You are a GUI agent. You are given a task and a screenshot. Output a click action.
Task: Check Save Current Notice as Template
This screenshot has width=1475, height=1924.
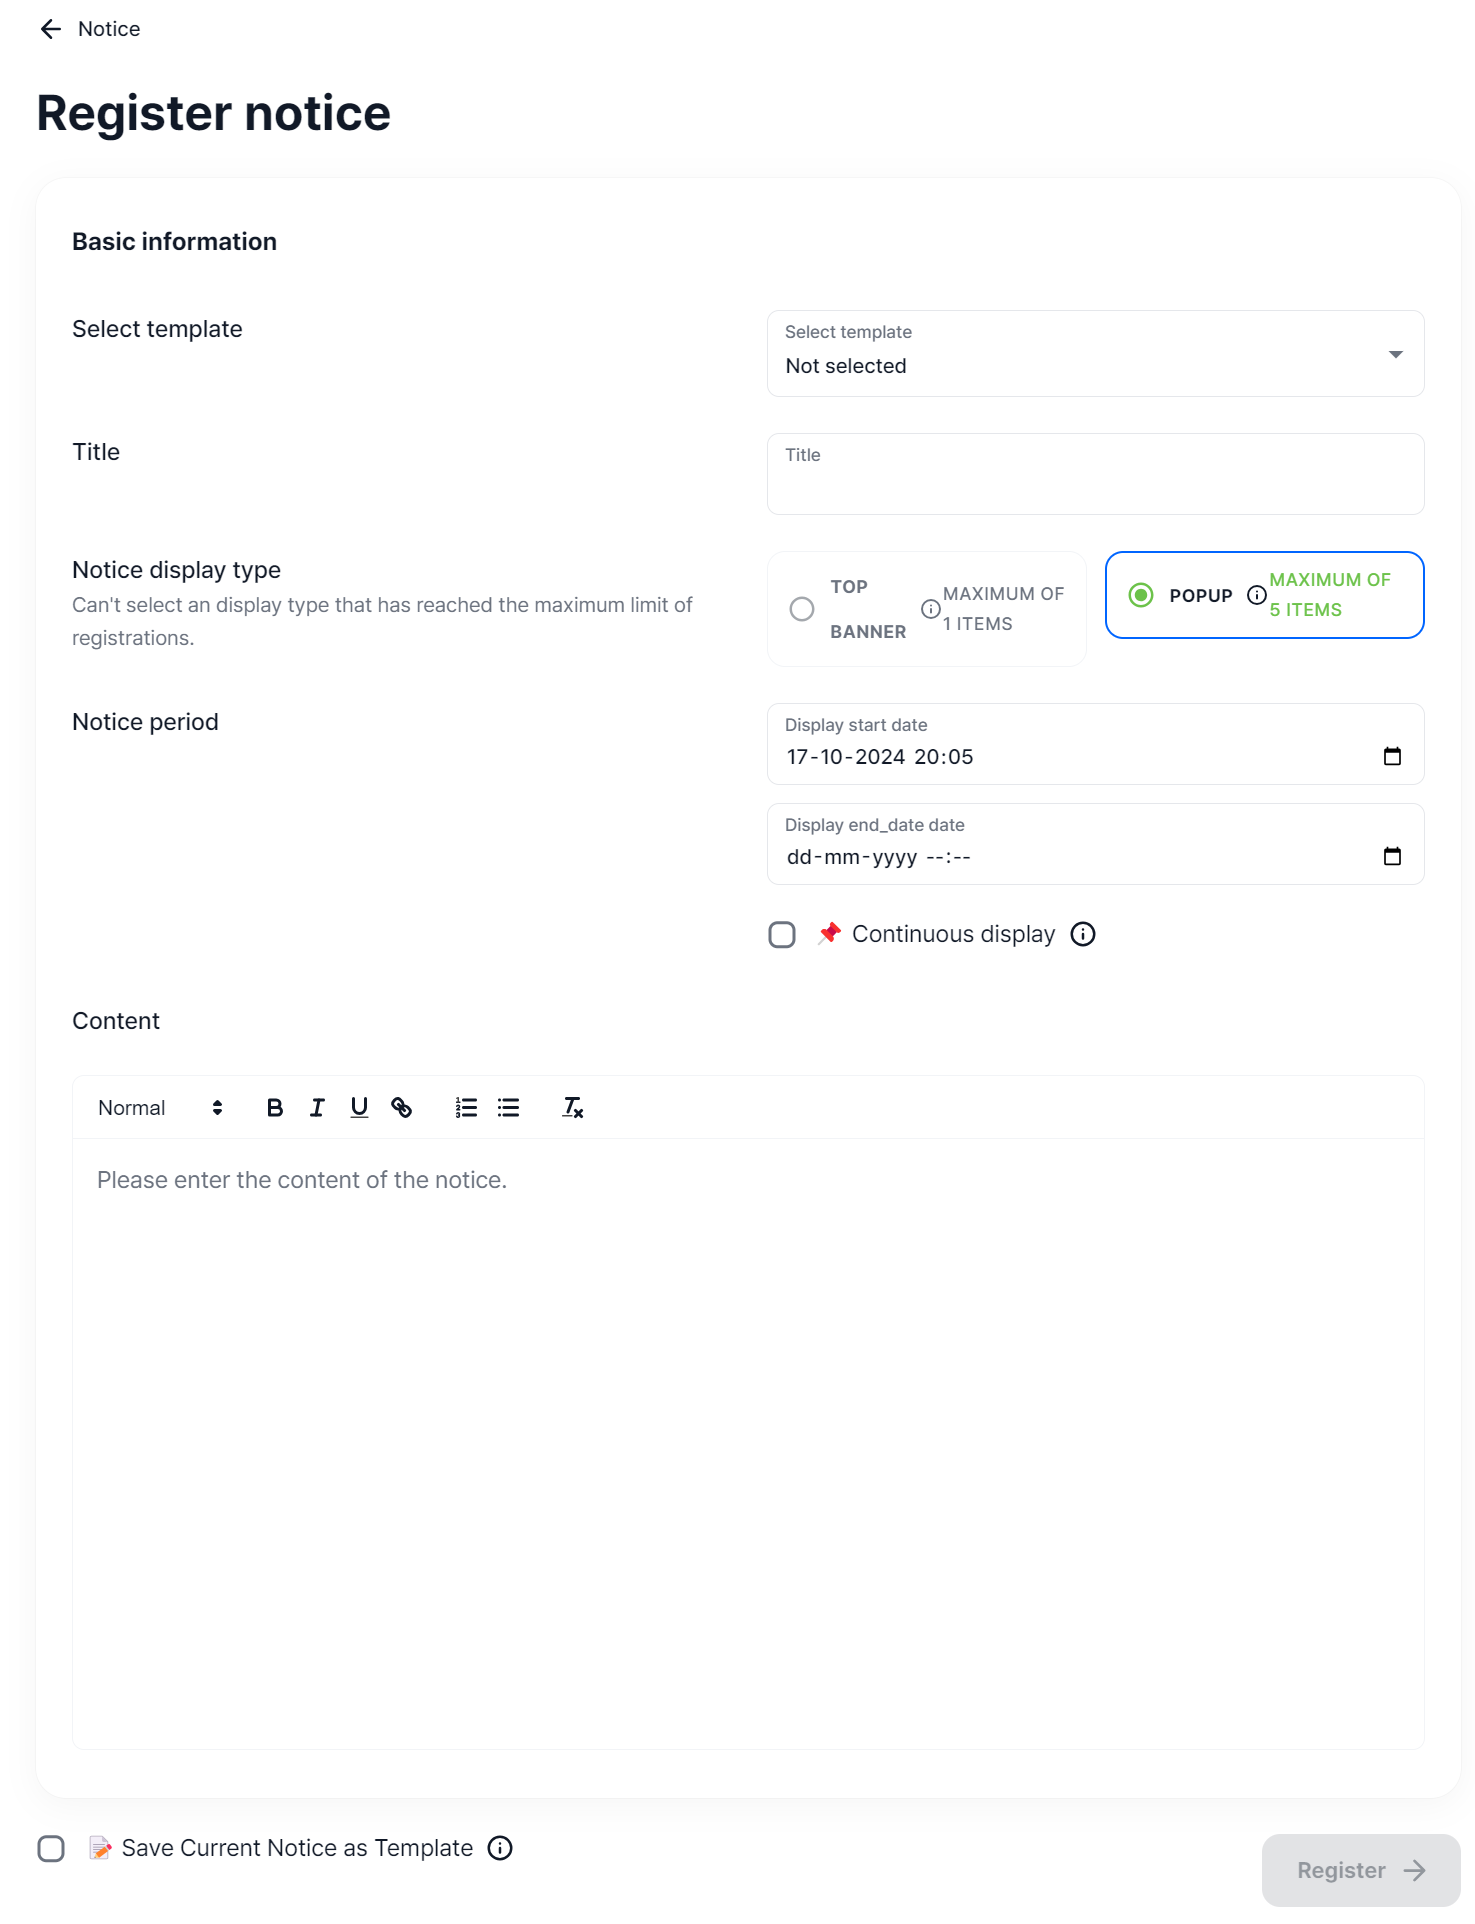pos(51,1849)
